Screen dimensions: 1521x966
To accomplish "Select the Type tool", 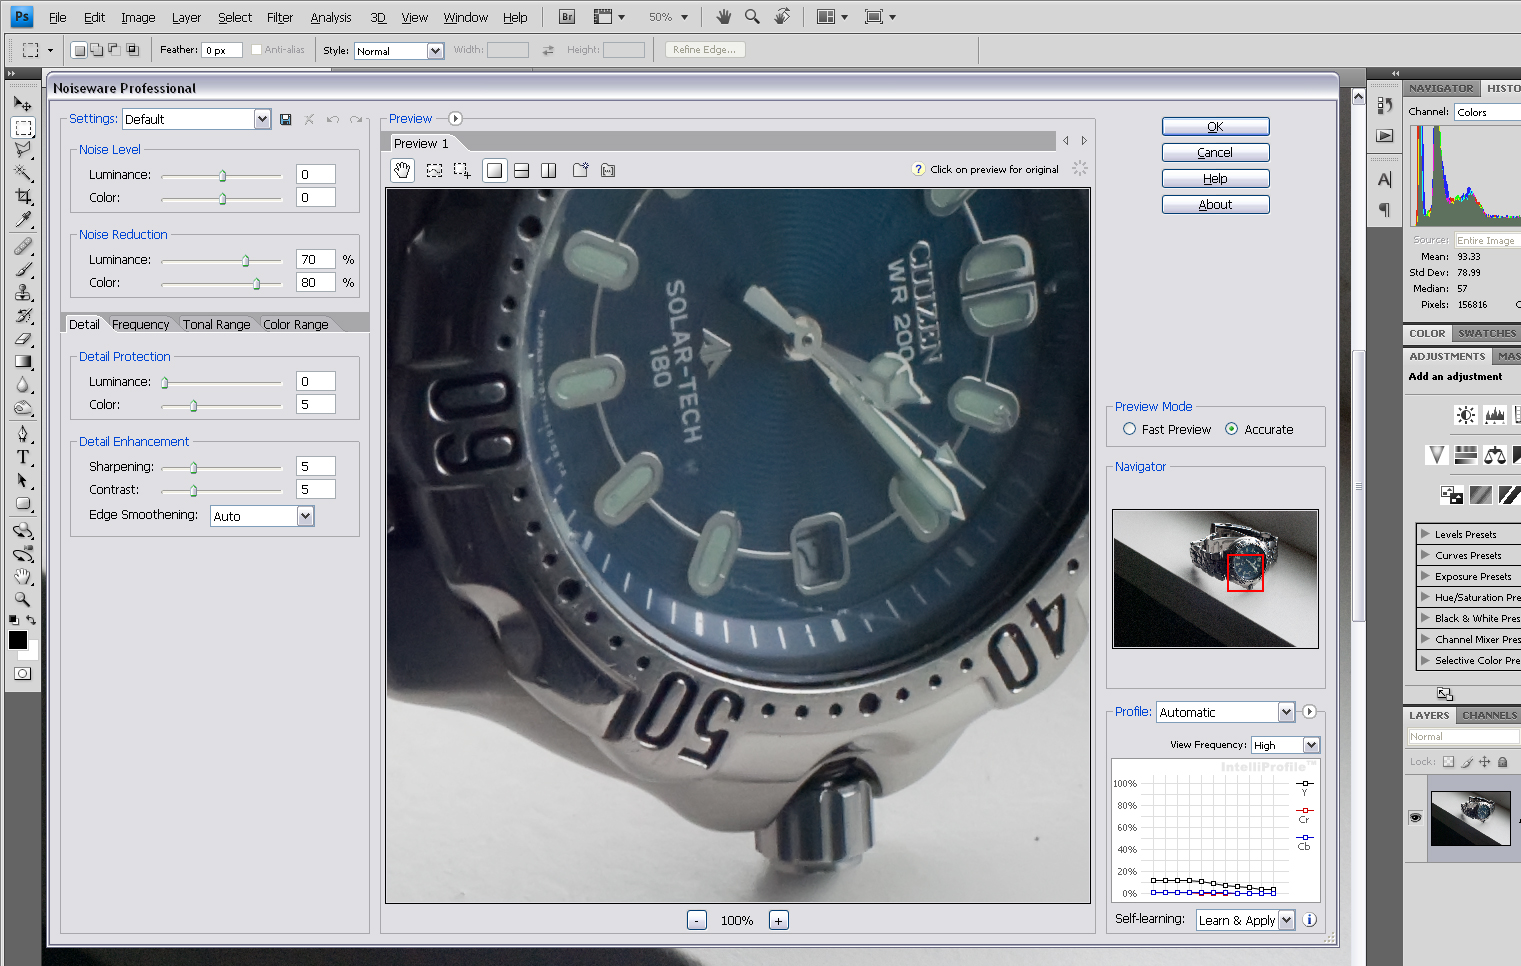I will 23,457.
